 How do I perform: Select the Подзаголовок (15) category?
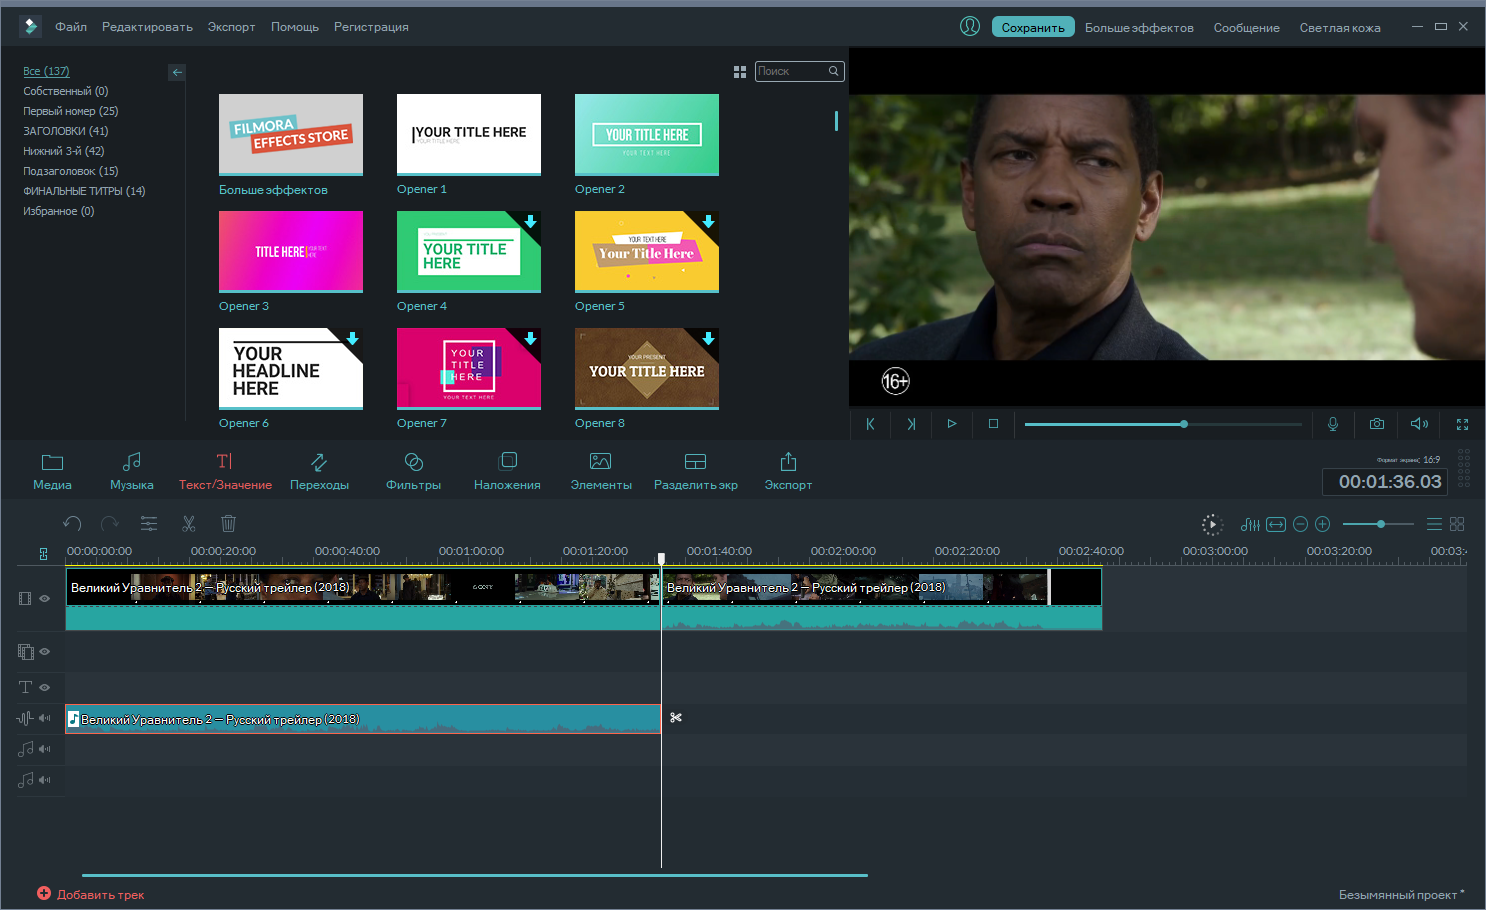coord(71,171)
